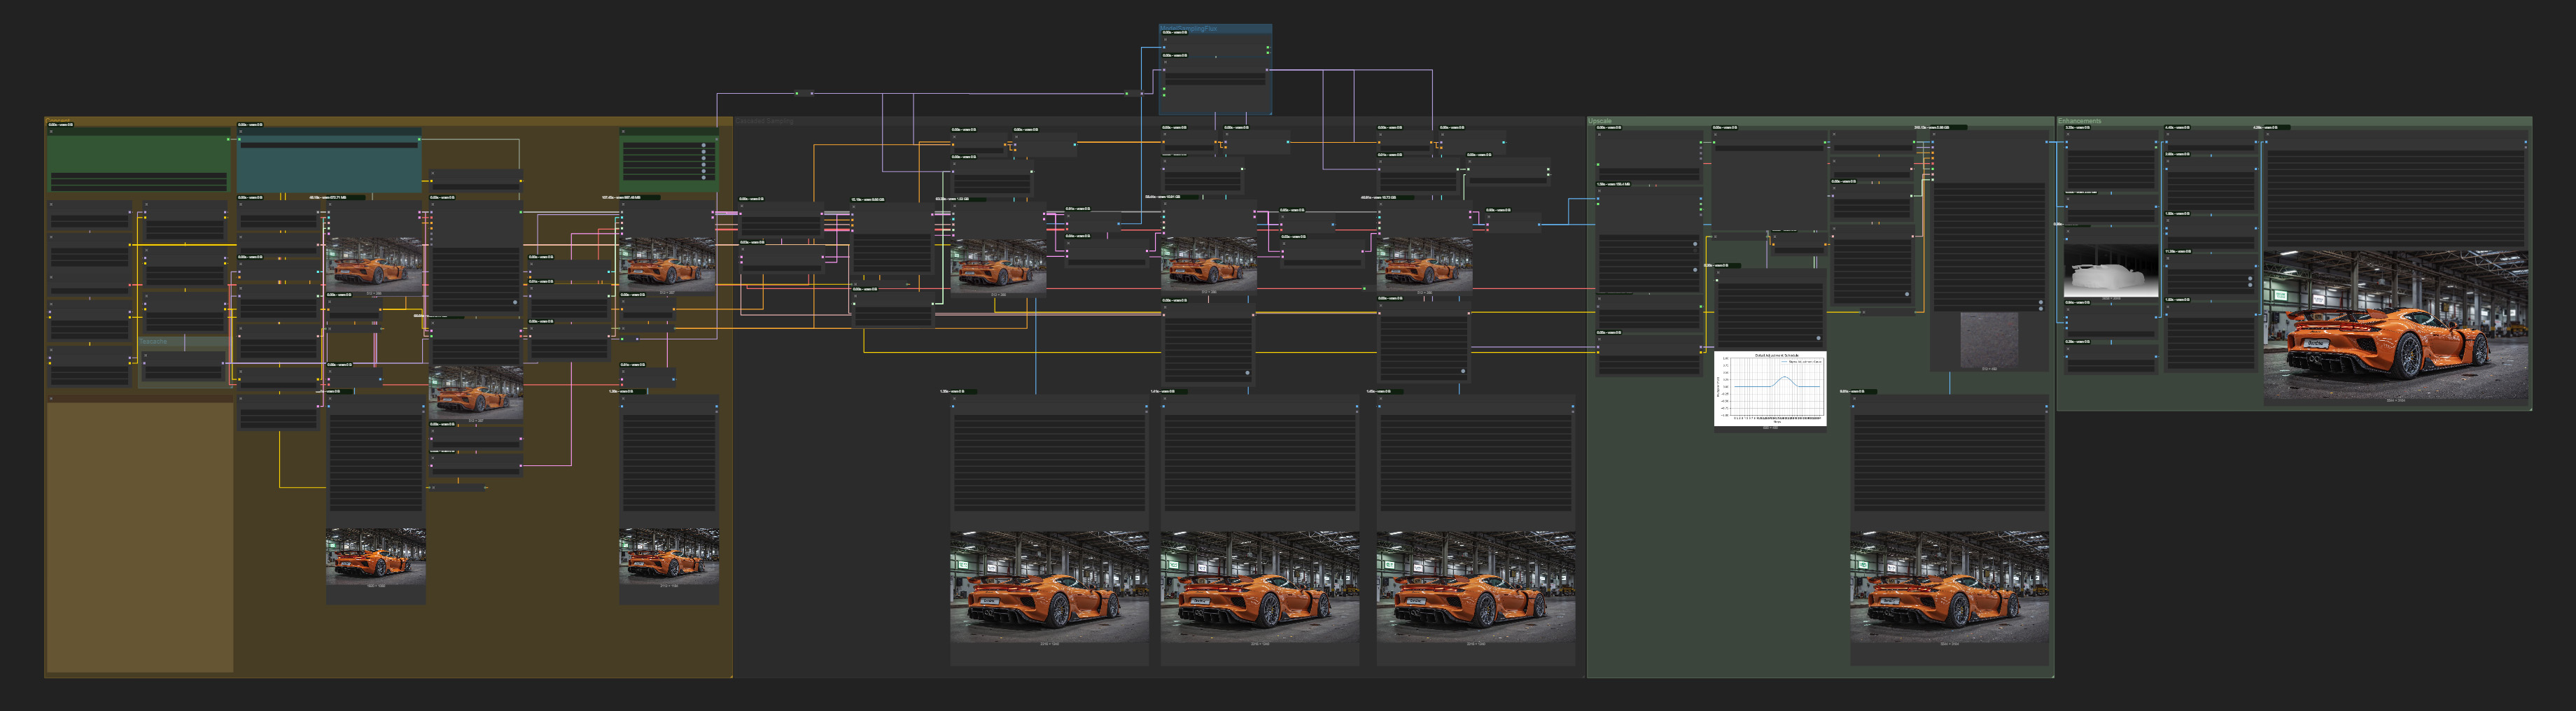Collapse the large green node in Concept group
The height and width of the screenshot is (711, 2576).
click(52, 132)
